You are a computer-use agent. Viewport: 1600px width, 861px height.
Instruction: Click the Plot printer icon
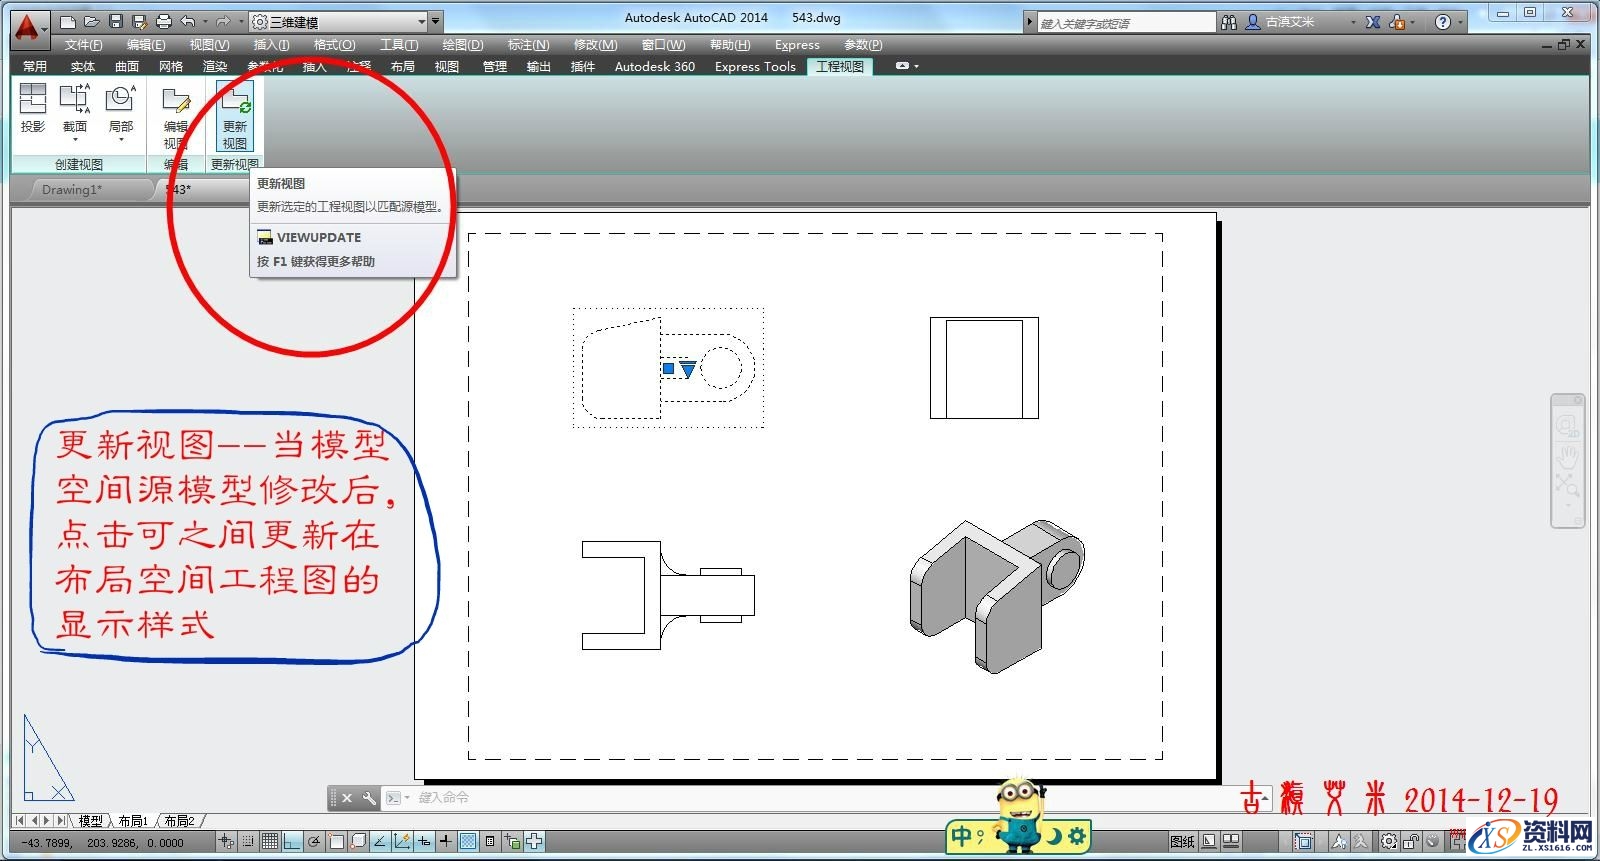[164, 21]
